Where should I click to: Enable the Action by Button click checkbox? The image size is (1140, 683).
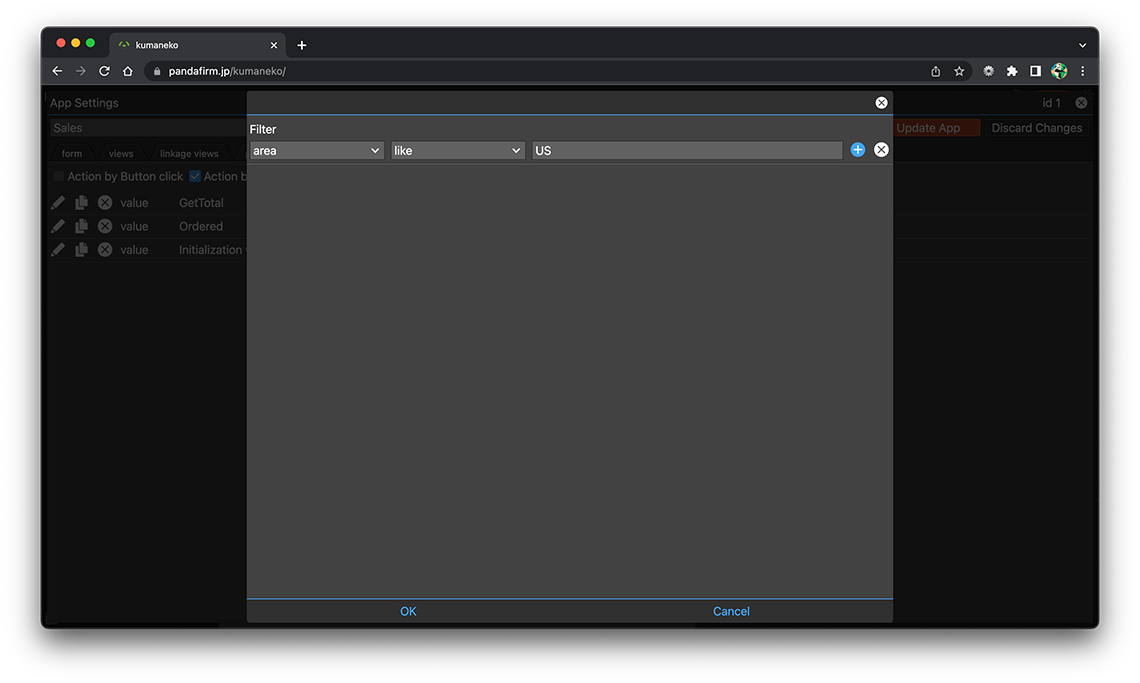[x=59, y=176]
